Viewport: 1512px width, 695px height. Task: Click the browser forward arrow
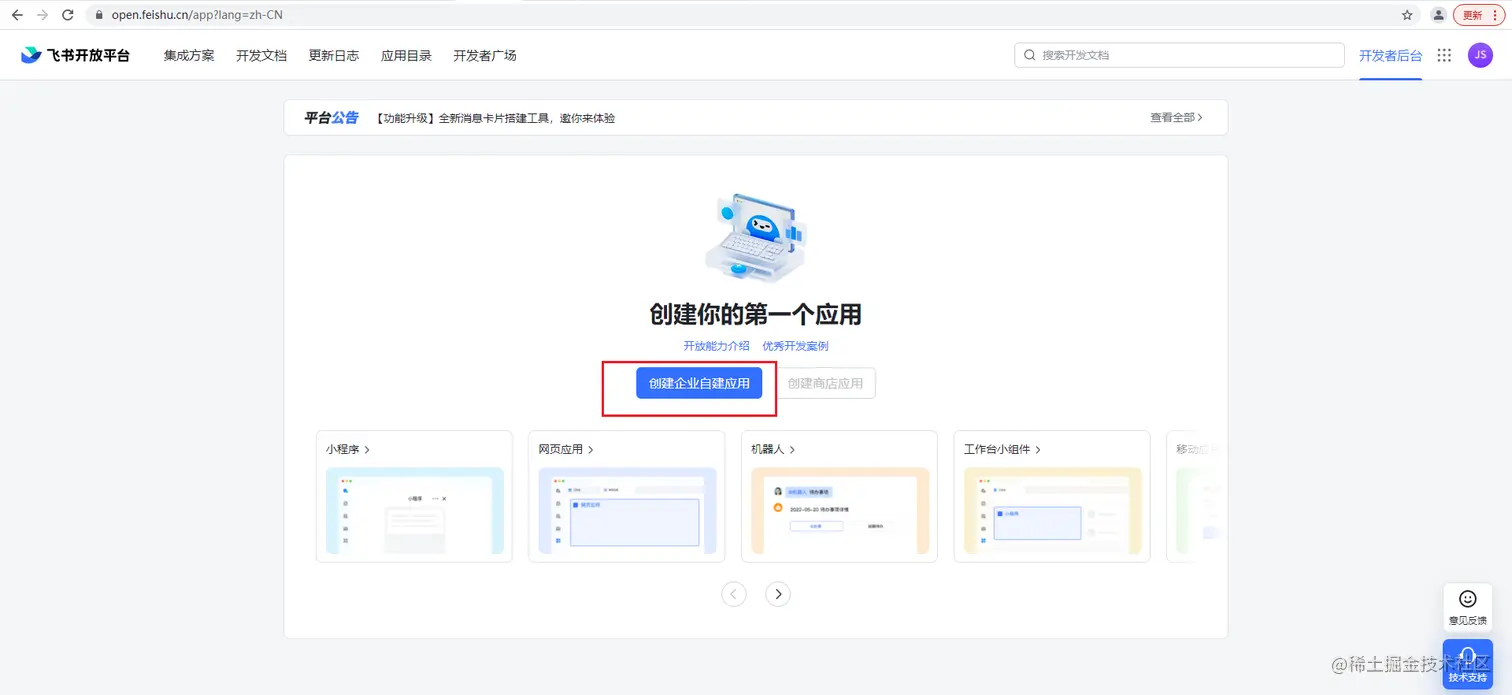coord(42,15)
